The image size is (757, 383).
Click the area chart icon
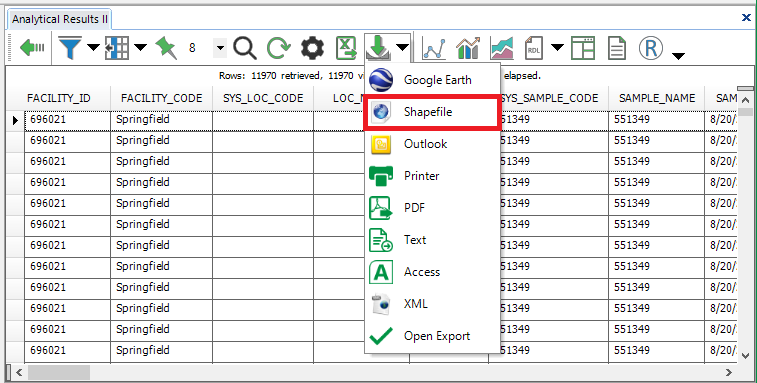502,48
